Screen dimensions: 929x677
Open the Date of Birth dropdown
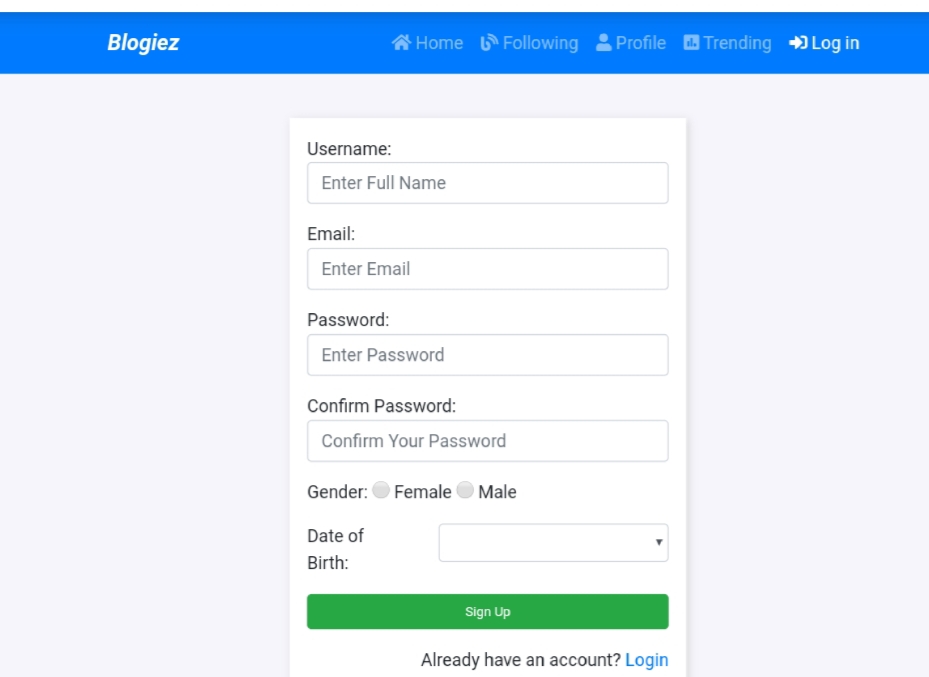click(x=553, y=543)
